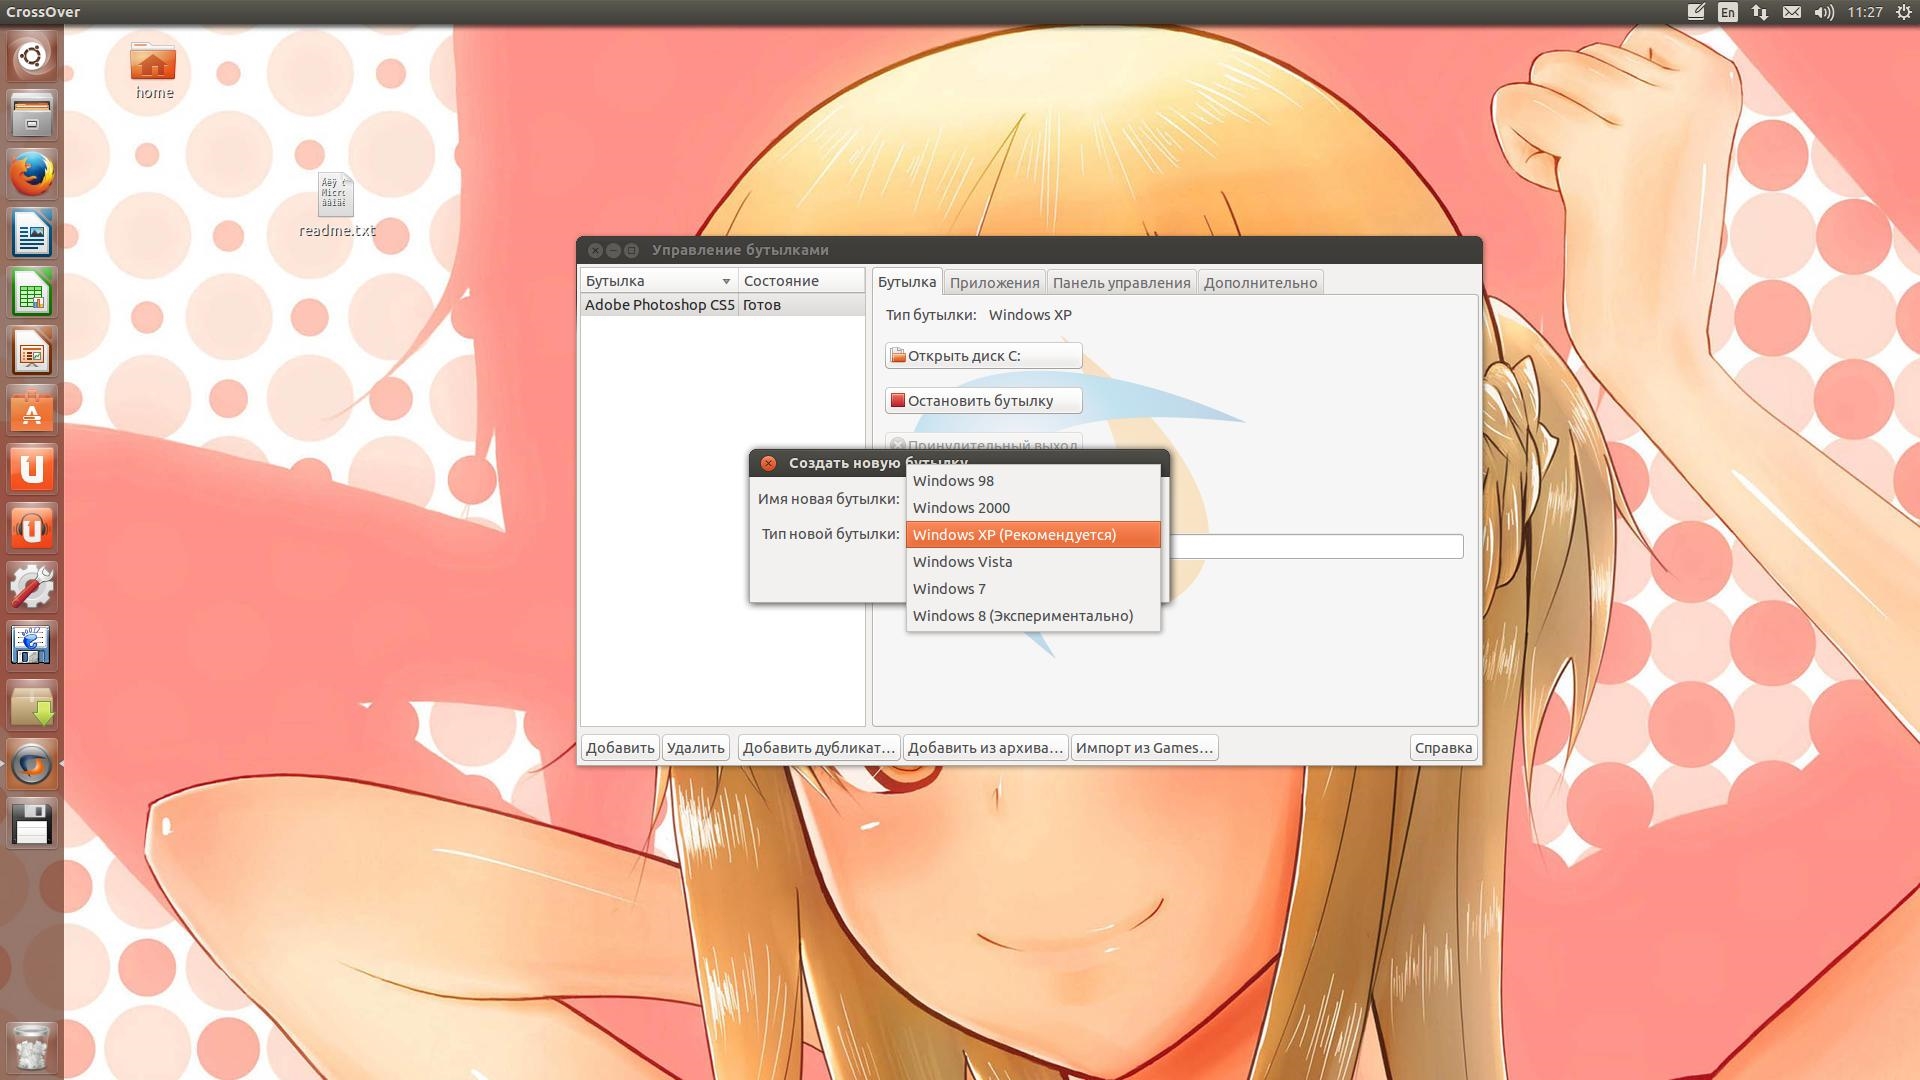Click the pen note indicator in top panel
The width and height of the screenshot is (1920, 1080).
1696,12
